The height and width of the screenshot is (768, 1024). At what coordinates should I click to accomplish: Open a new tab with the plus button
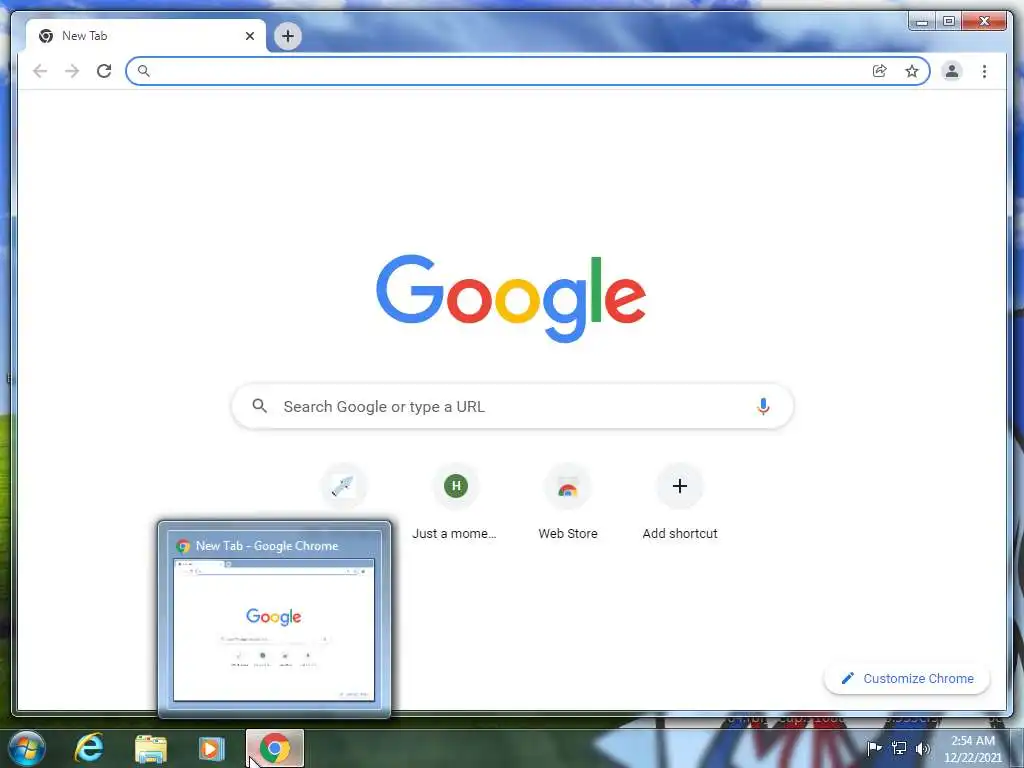click(x=287, y=36)
